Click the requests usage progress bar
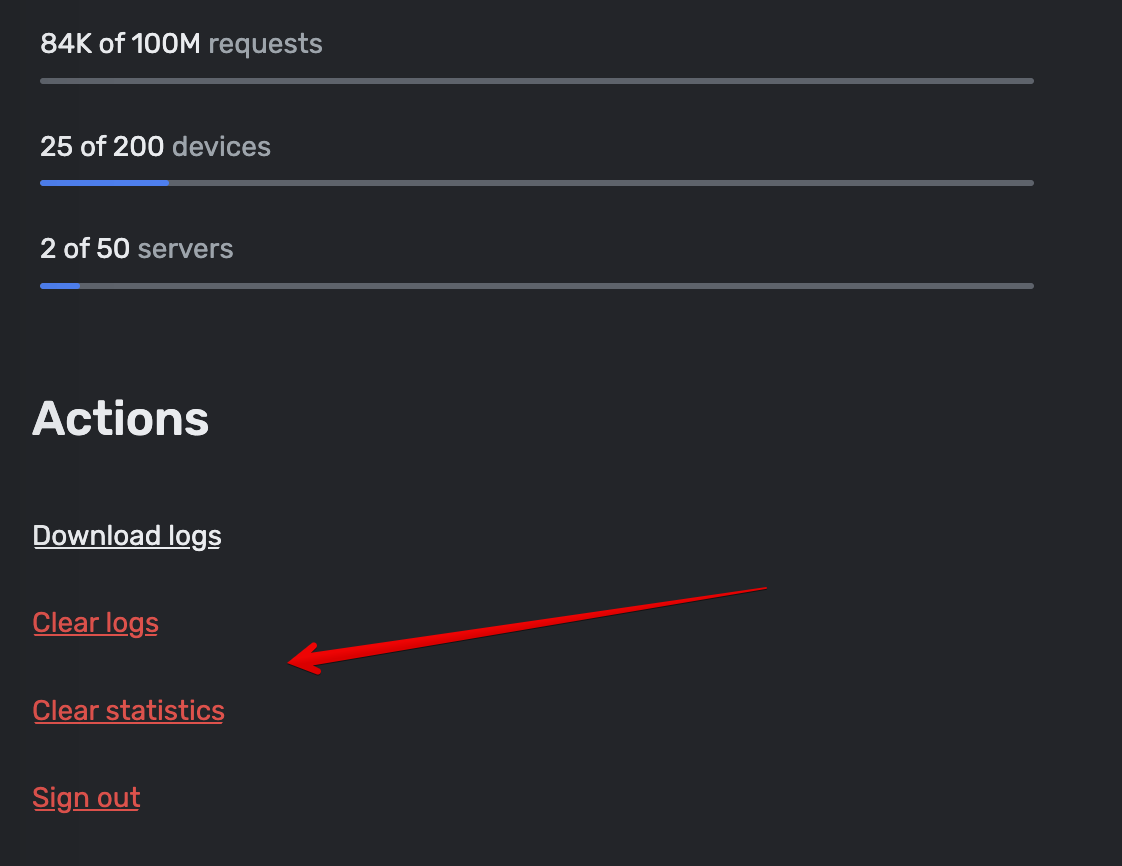Image resolution: width=1122 pixels, height=866 pixels. (536, 80)
